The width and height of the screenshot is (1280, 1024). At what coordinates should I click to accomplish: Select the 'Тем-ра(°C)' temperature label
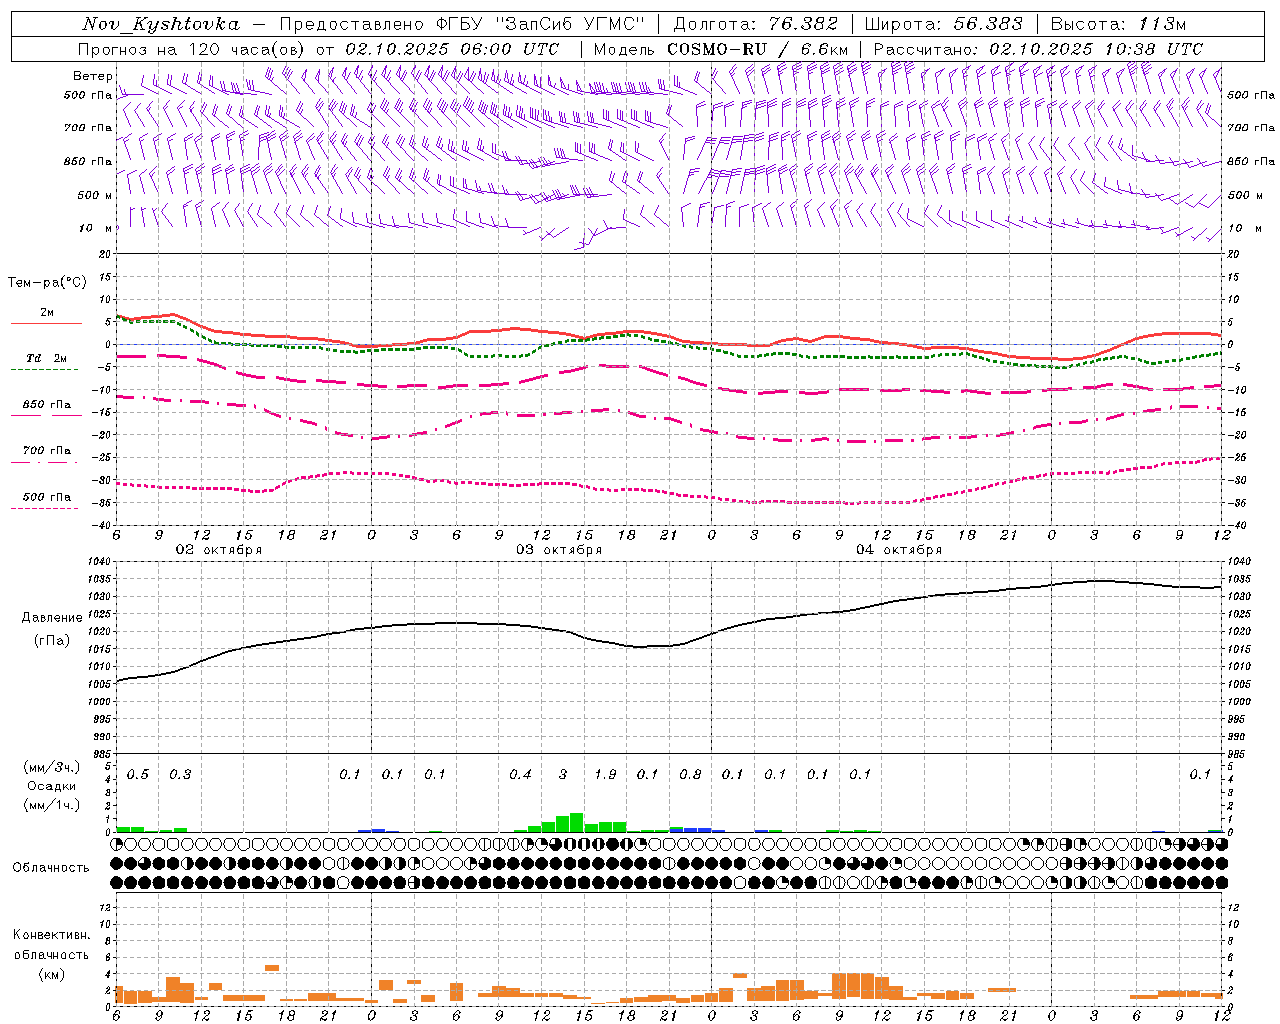click(x=47, y=283)
